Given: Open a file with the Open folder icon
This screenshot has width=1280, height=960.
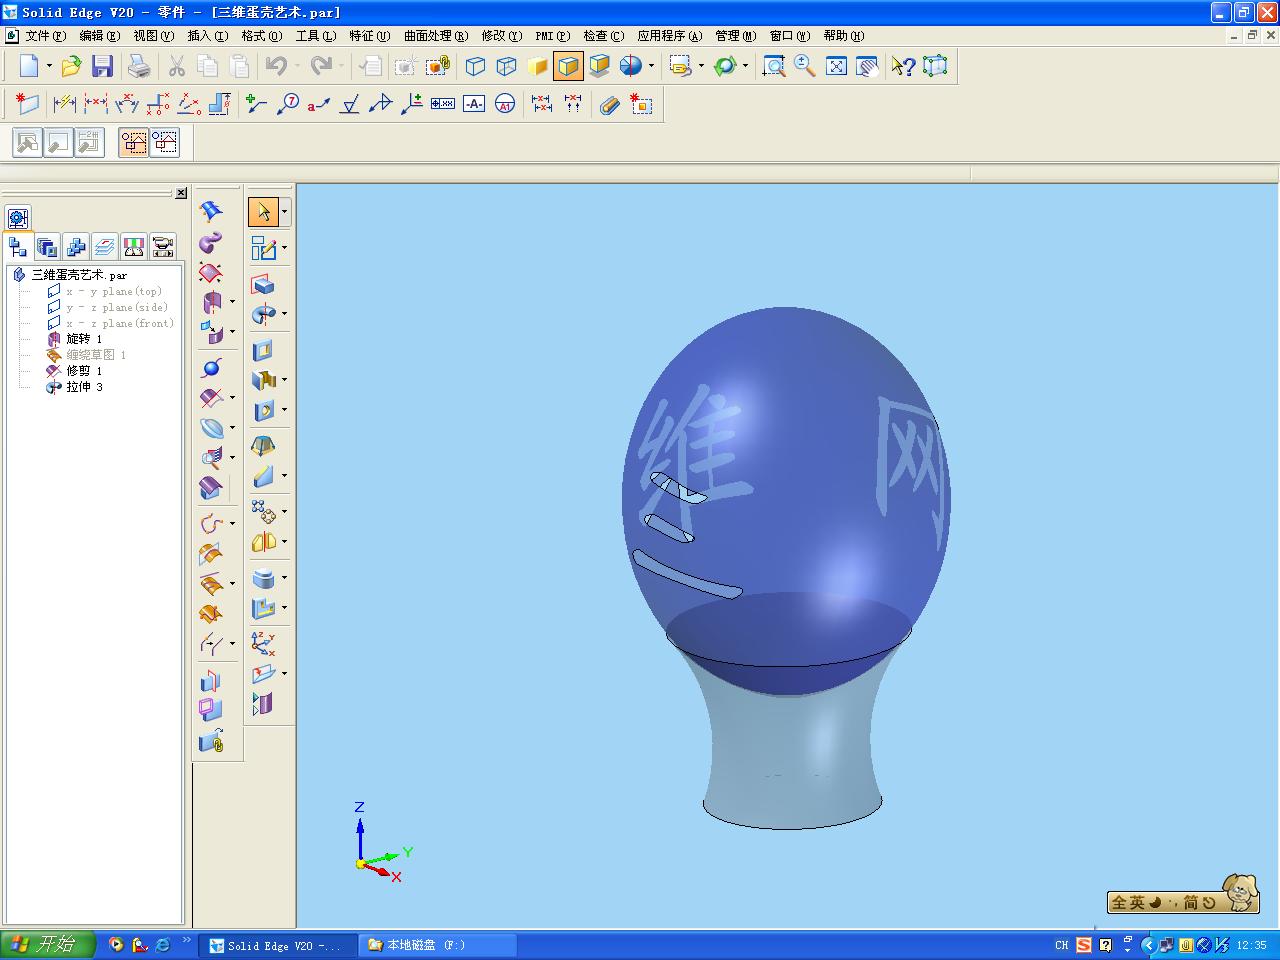Looking at the screenshot, I should 71,66.
